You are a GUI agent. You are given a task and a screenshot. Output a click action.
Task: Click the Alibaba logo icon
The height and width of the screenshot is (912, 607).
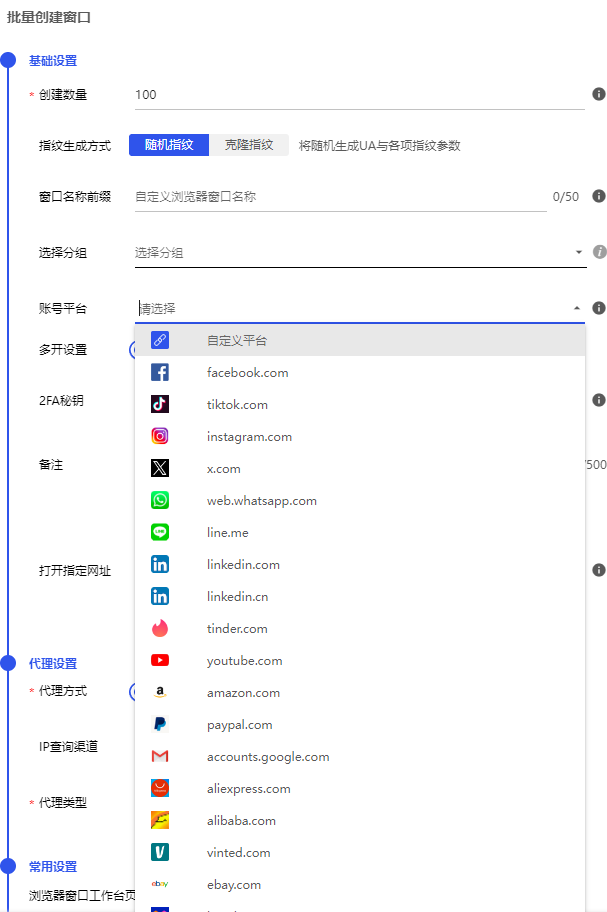(x=160, y=820)
